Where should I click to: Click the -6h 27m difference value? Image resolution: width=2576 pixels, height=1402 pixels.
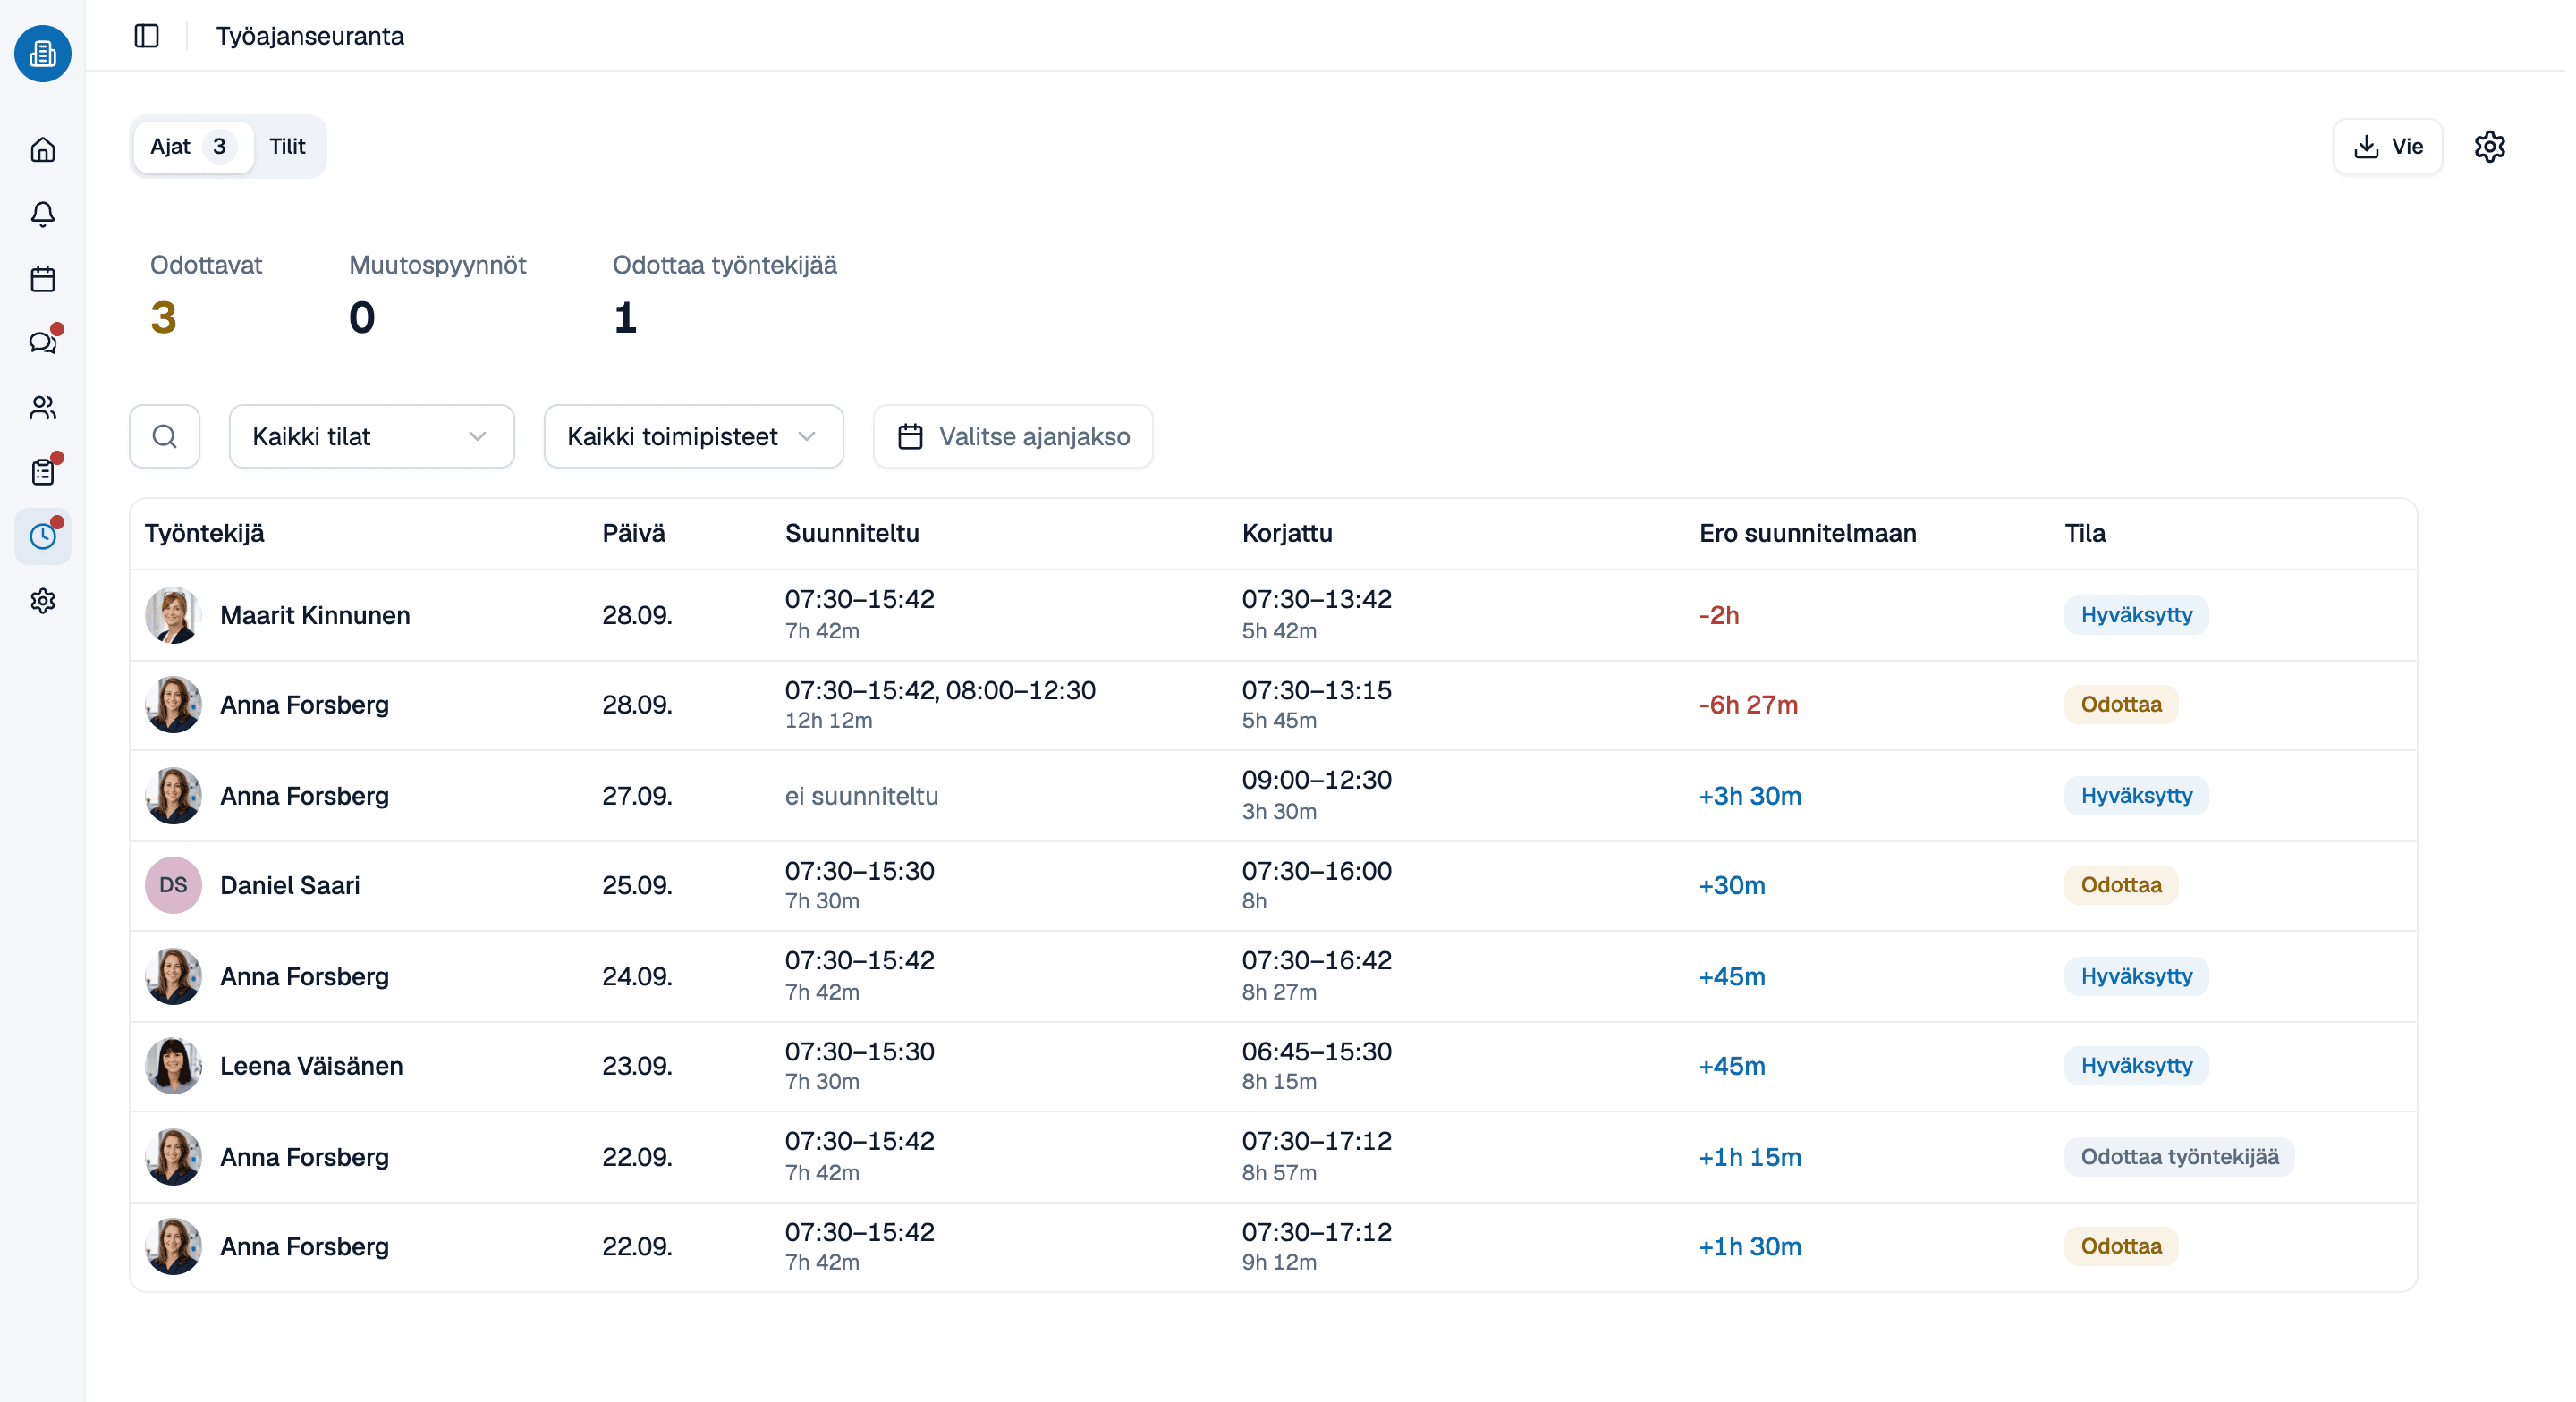(1748, 705)
